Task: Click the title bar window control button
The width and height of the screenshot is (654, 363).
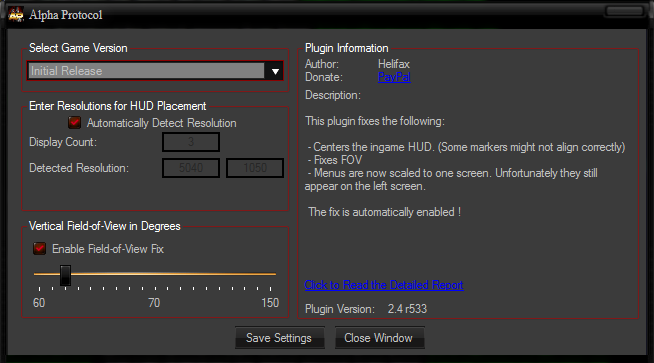Action: tap(624, 11)
